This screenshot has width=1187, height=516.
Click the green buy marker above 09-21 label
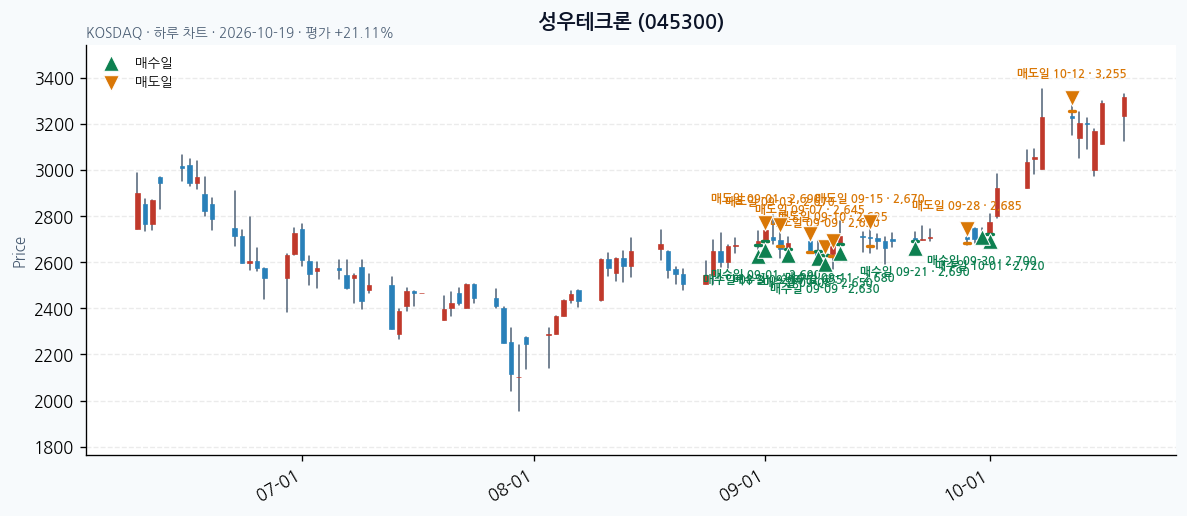tap(915, 248)
